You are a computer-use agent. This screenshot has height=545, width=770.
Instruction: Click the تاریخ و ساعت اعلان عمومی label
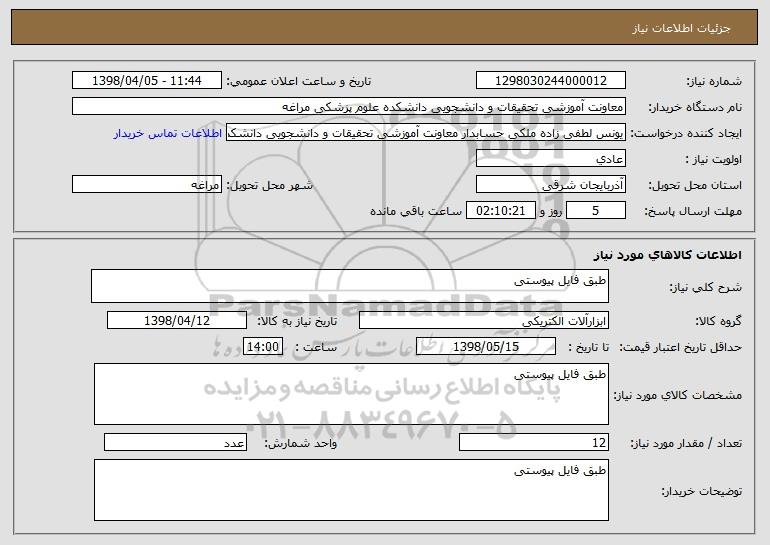click(299, 82)
